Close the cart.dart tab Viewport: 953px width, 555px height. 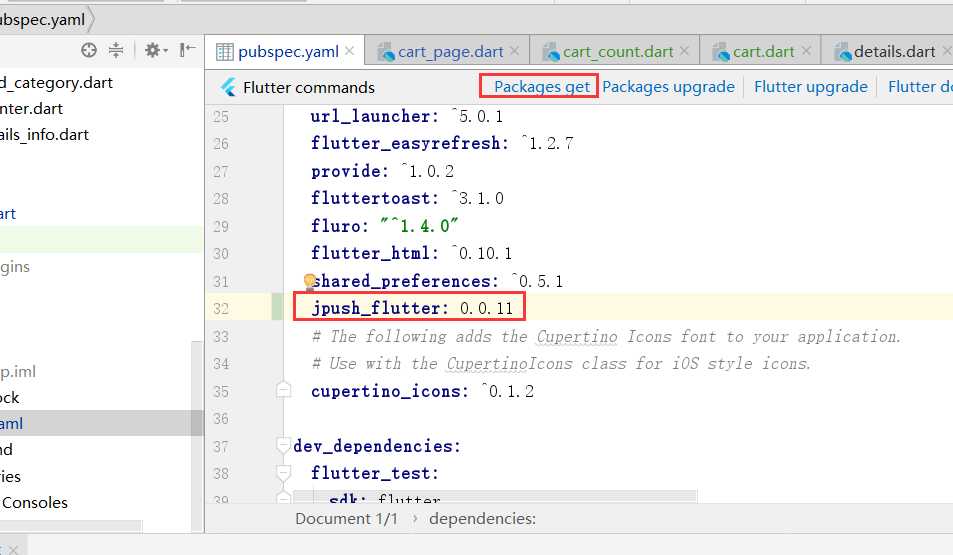coord(806,51)
